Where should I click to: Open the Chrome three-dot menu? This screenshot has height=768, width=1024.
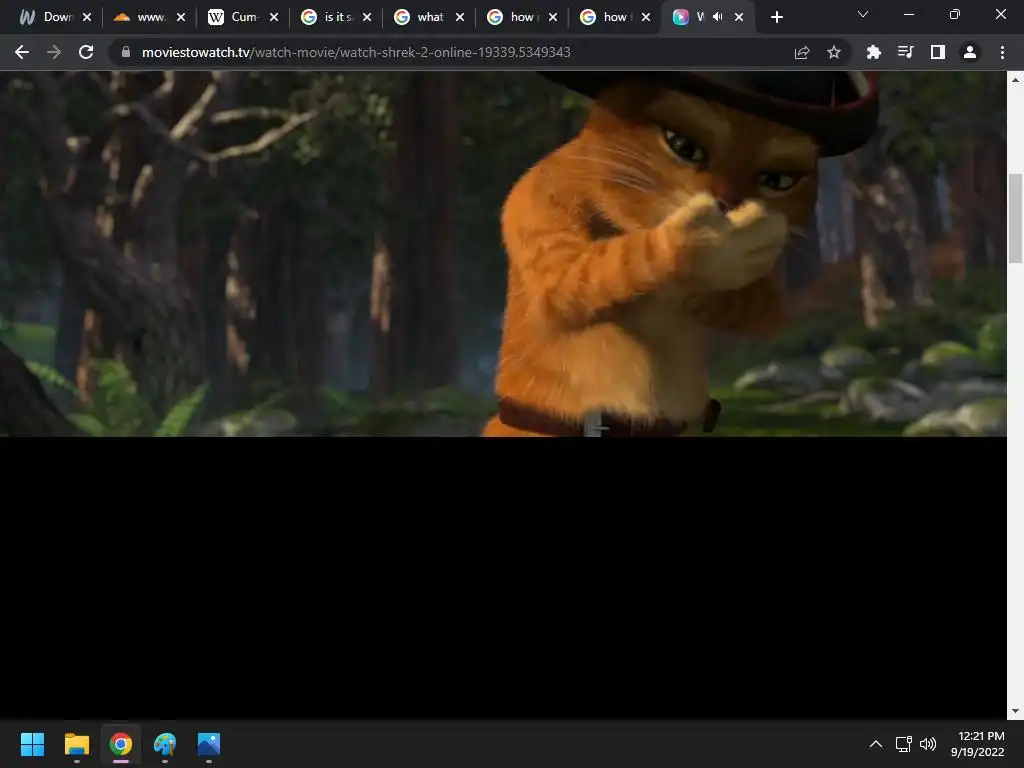coord(1002,52)
